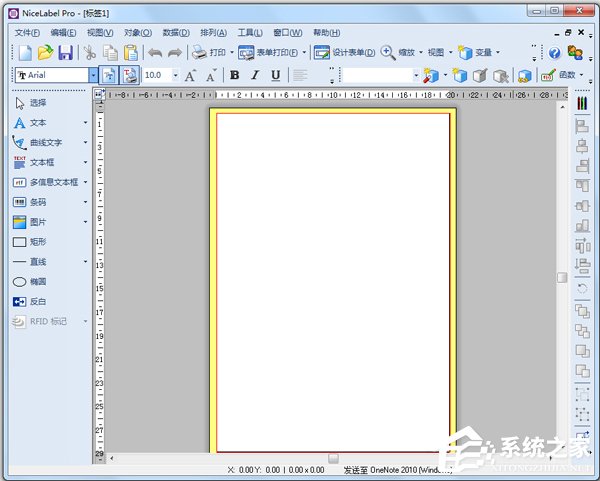Open the Object (对象) menu
The image size is (600, 481).
pyautogui.click(x=138, y=33)
